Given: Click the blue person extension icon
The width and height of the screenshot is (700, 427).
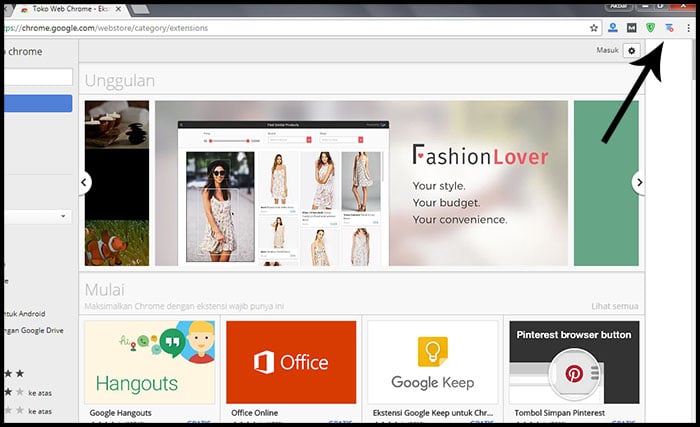Looking at the screenshot, I should pyautogui.click(x=613, y=28).
